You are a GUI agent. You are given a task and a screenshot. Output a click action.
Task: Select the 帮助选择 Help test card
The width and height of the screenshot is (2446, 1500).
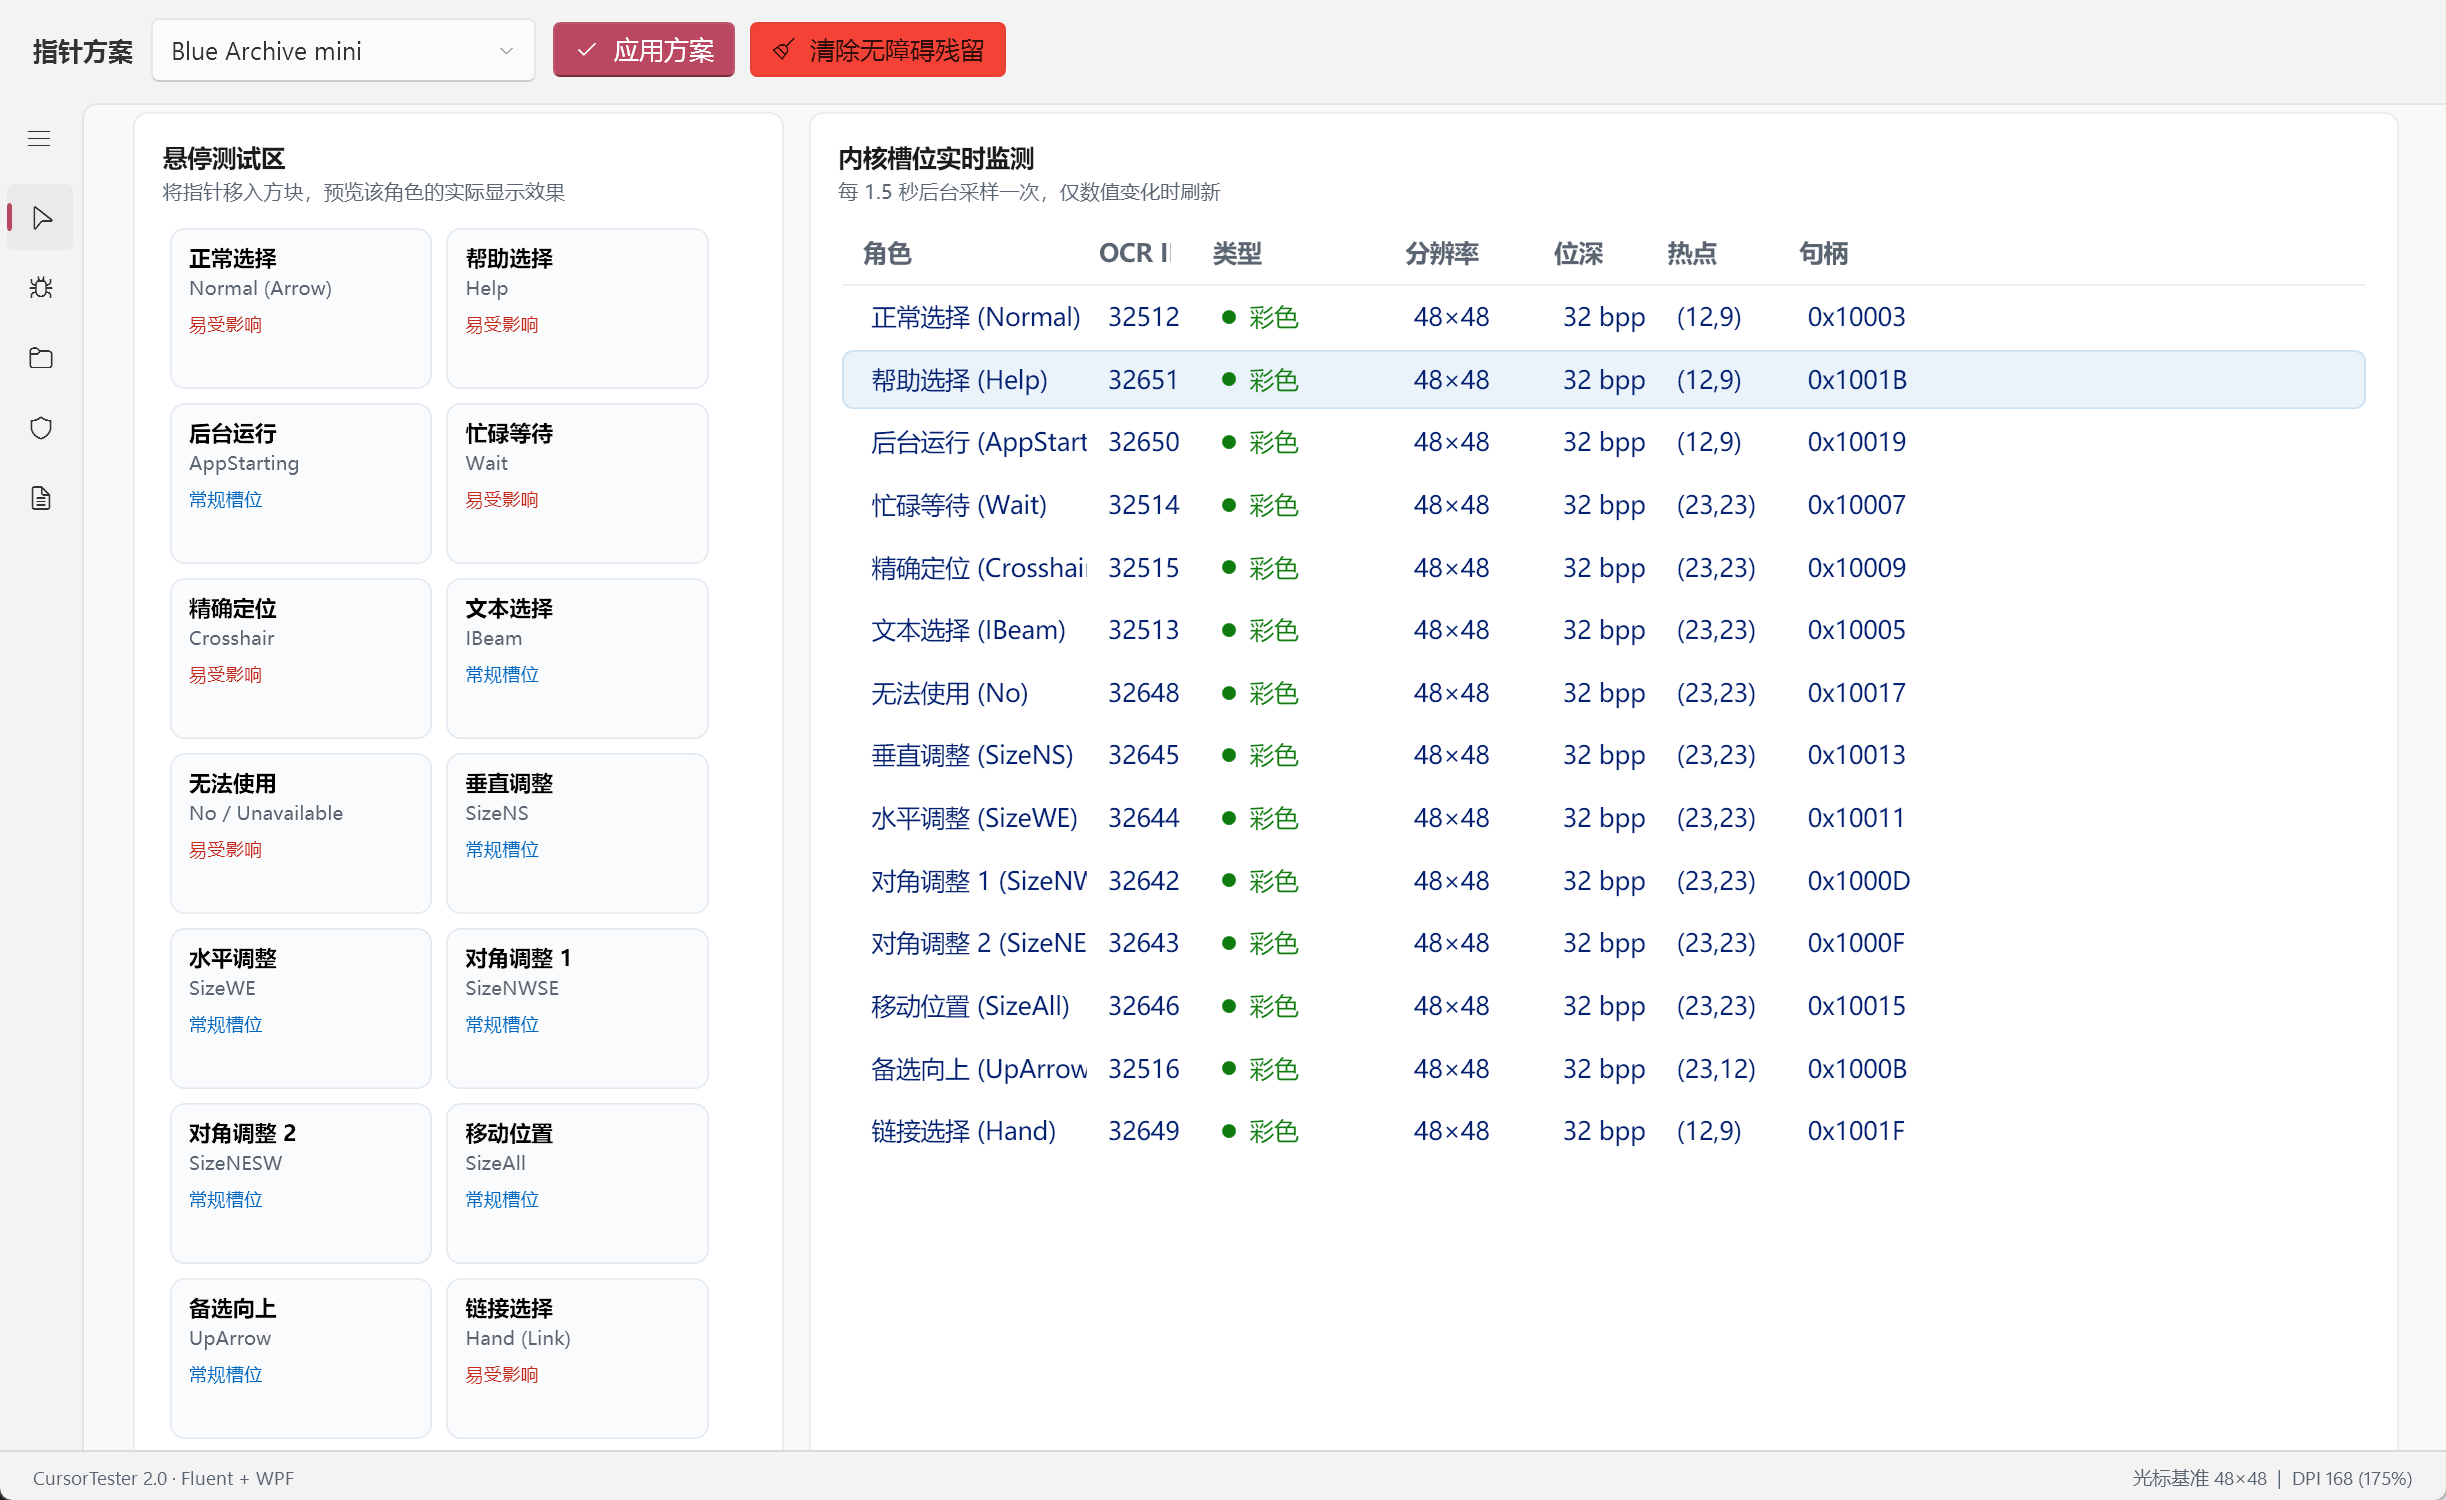click(x=577, y=308)
